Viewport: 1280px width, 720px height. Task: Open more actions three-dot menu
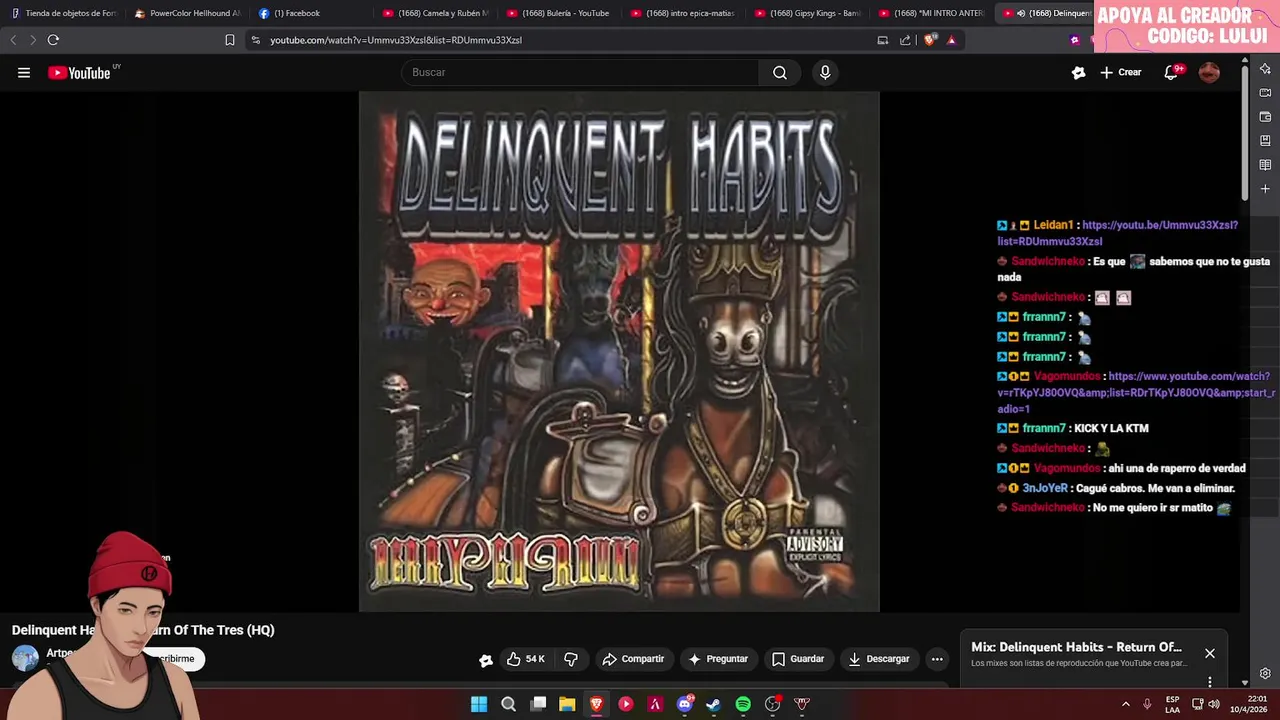pos(937,659)
